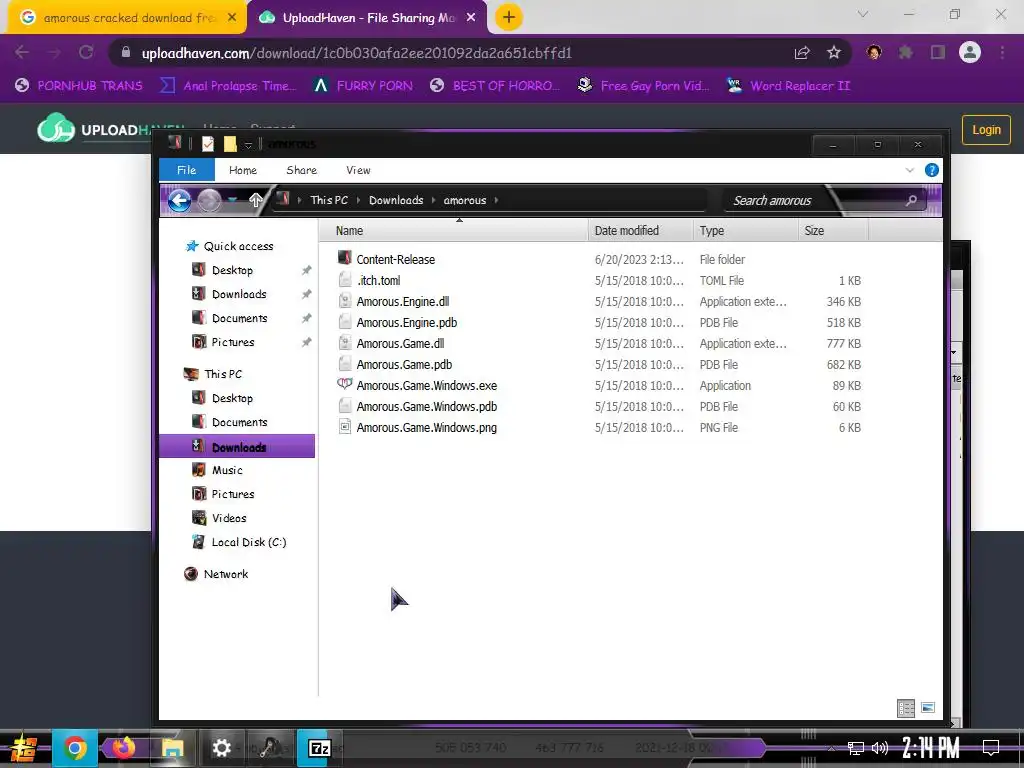Expand breadcrumb arrow after This PC

tap(359, 200)
